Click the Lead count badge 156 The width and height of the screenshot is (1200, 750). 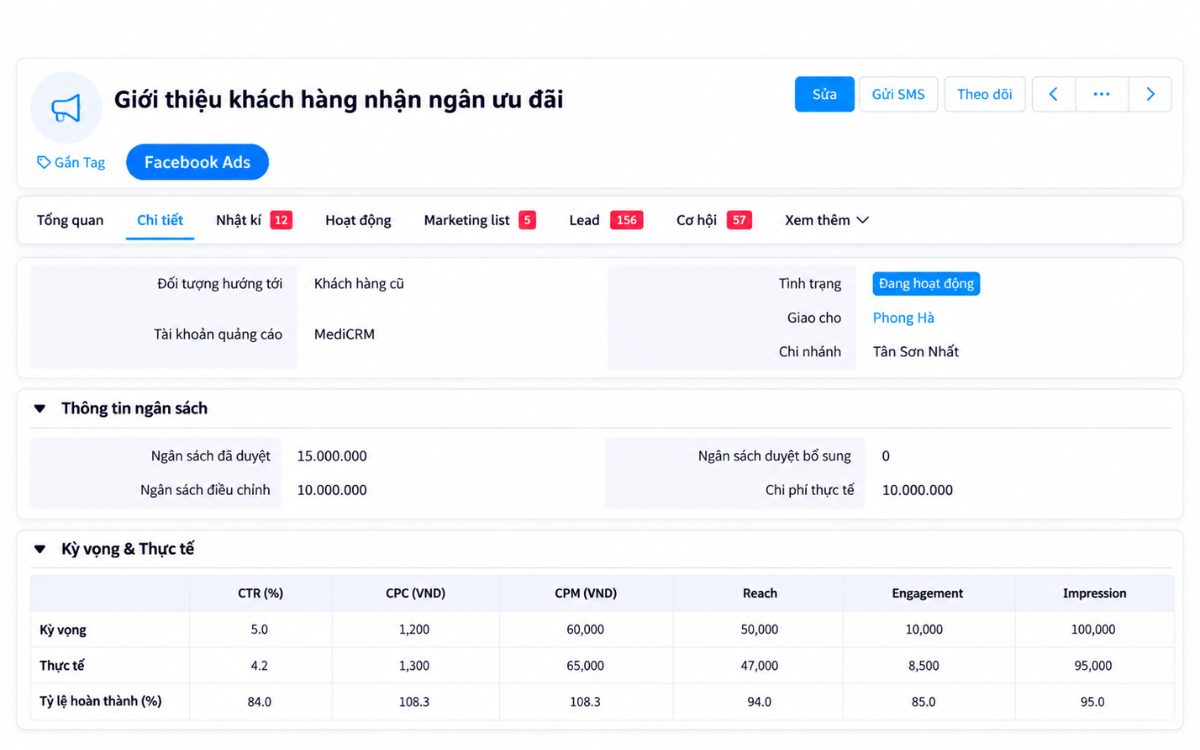point(626,220)
